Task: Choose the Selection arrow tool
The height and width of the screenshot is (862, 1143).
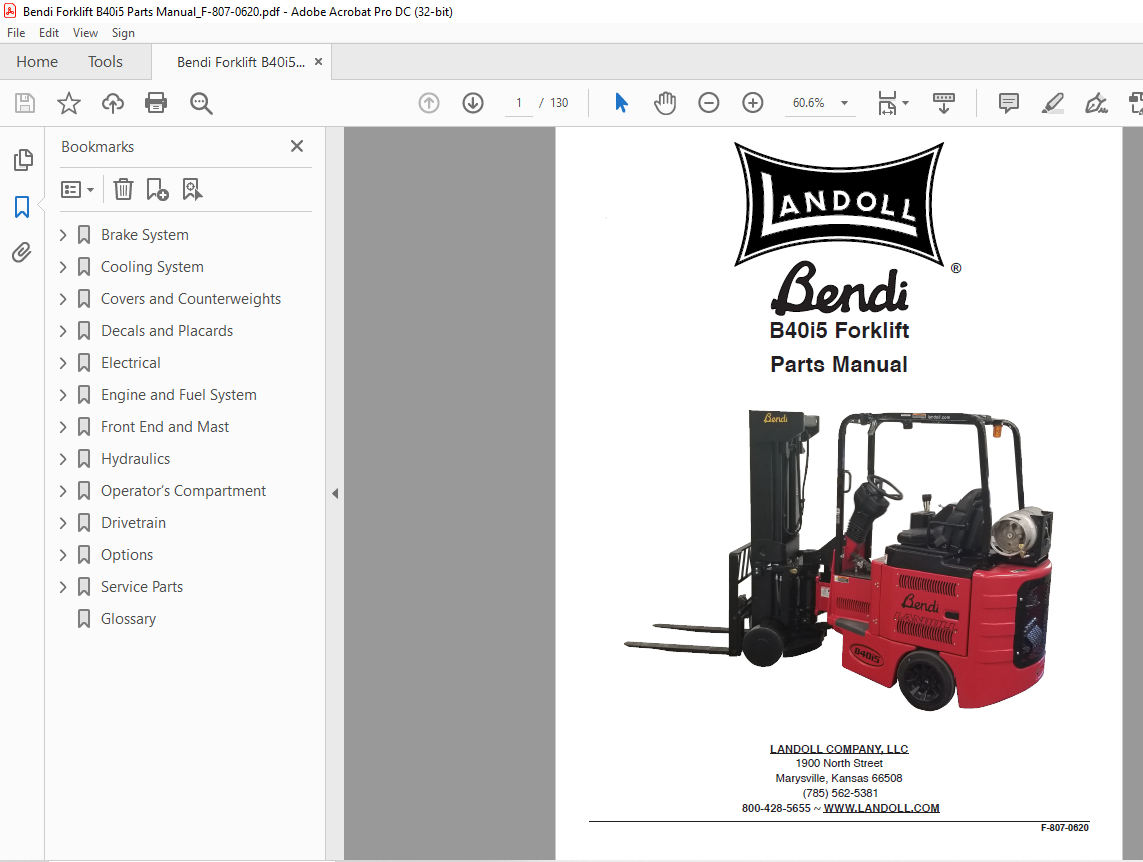Action: (621, 103)
